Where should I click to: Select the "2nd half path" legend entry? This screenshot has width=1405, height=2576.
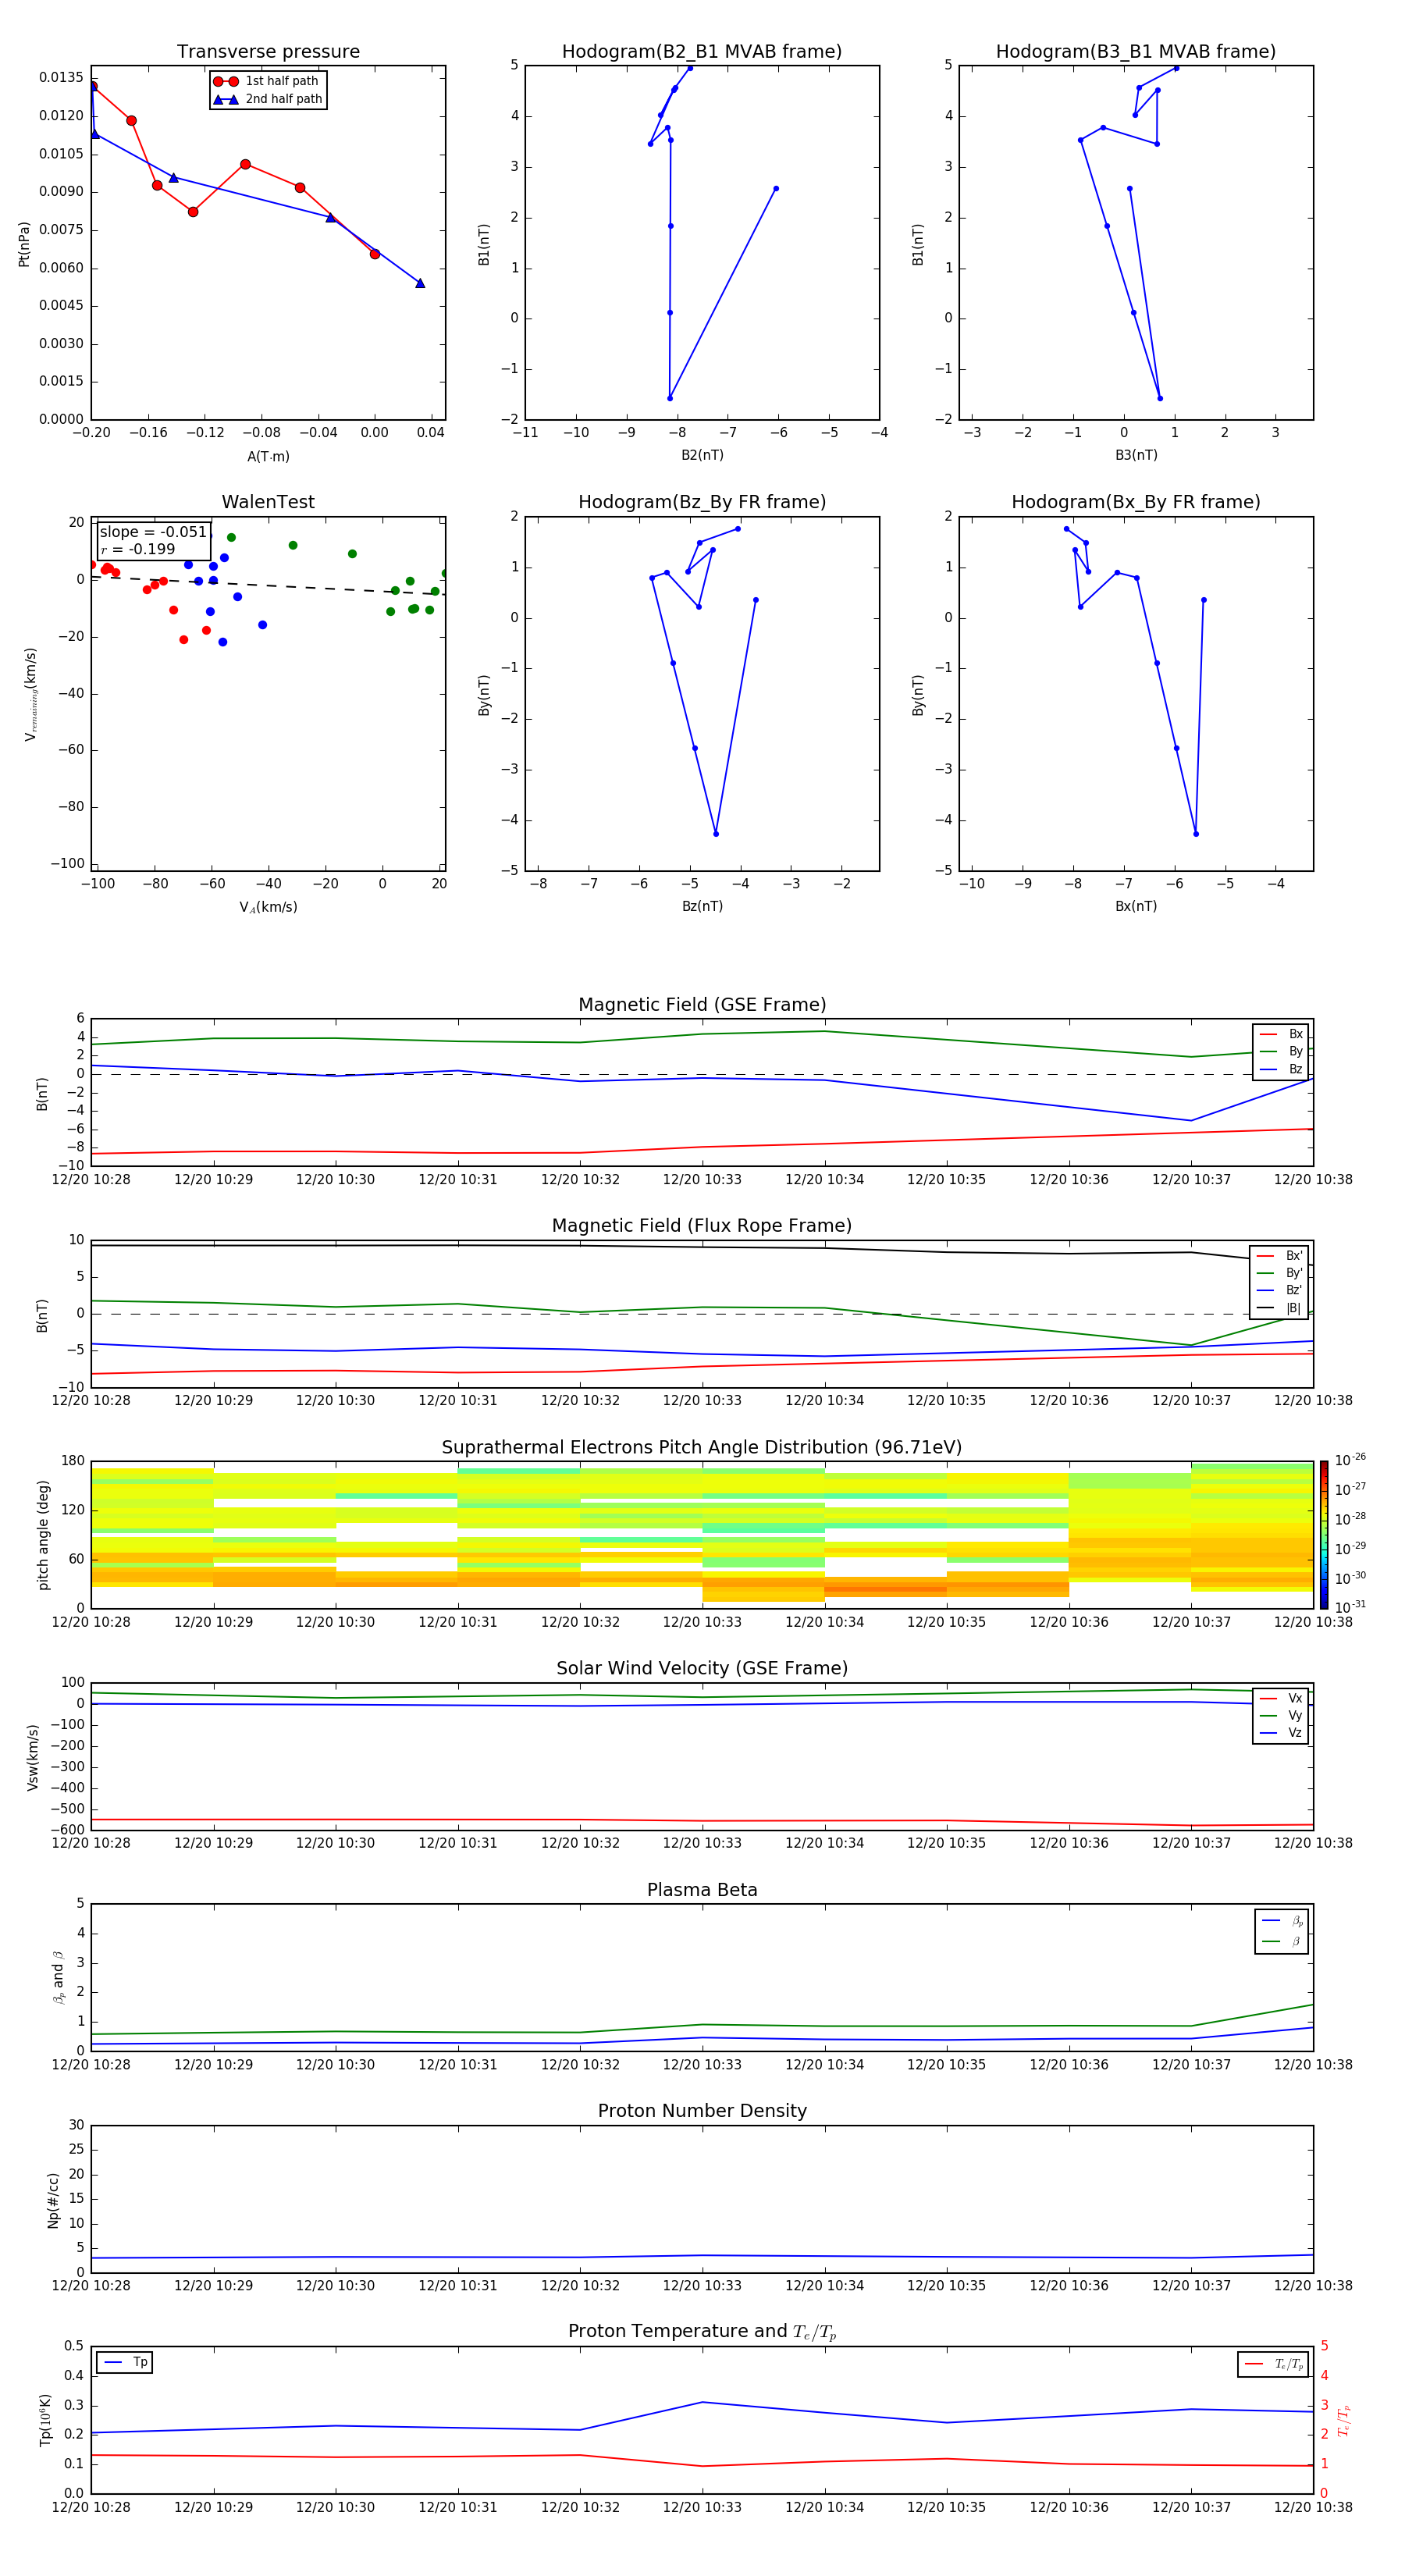pos(267,99)
